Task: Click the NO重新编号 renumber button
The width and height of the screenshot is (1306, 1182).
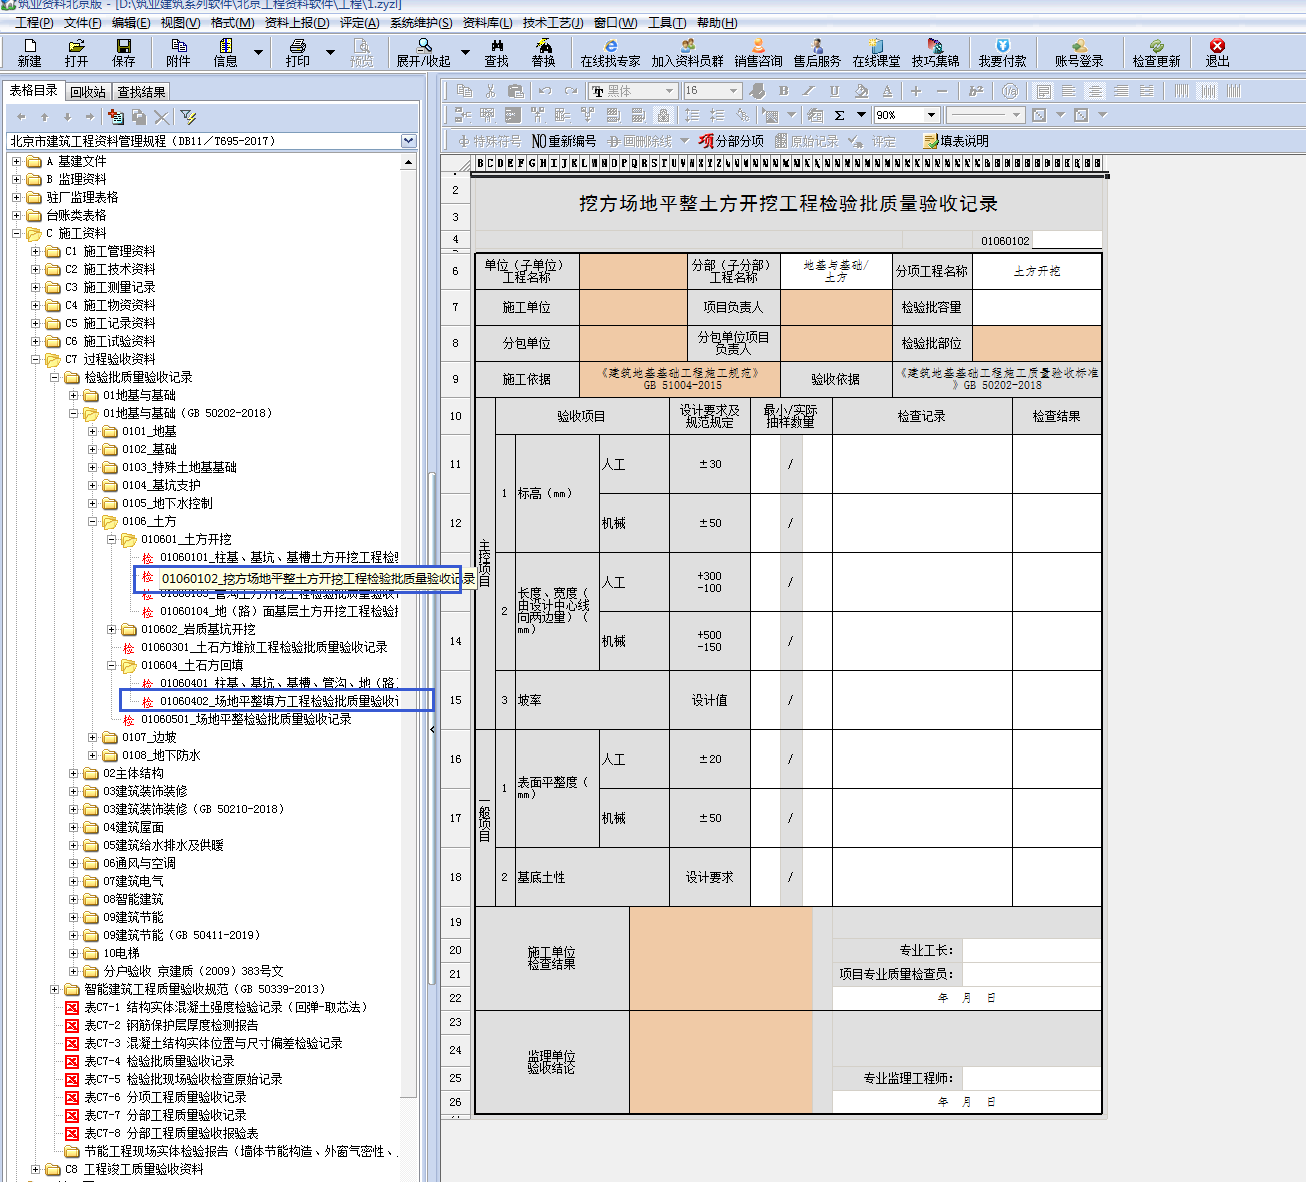Action: pyautogui.click(x=564, y=141)
